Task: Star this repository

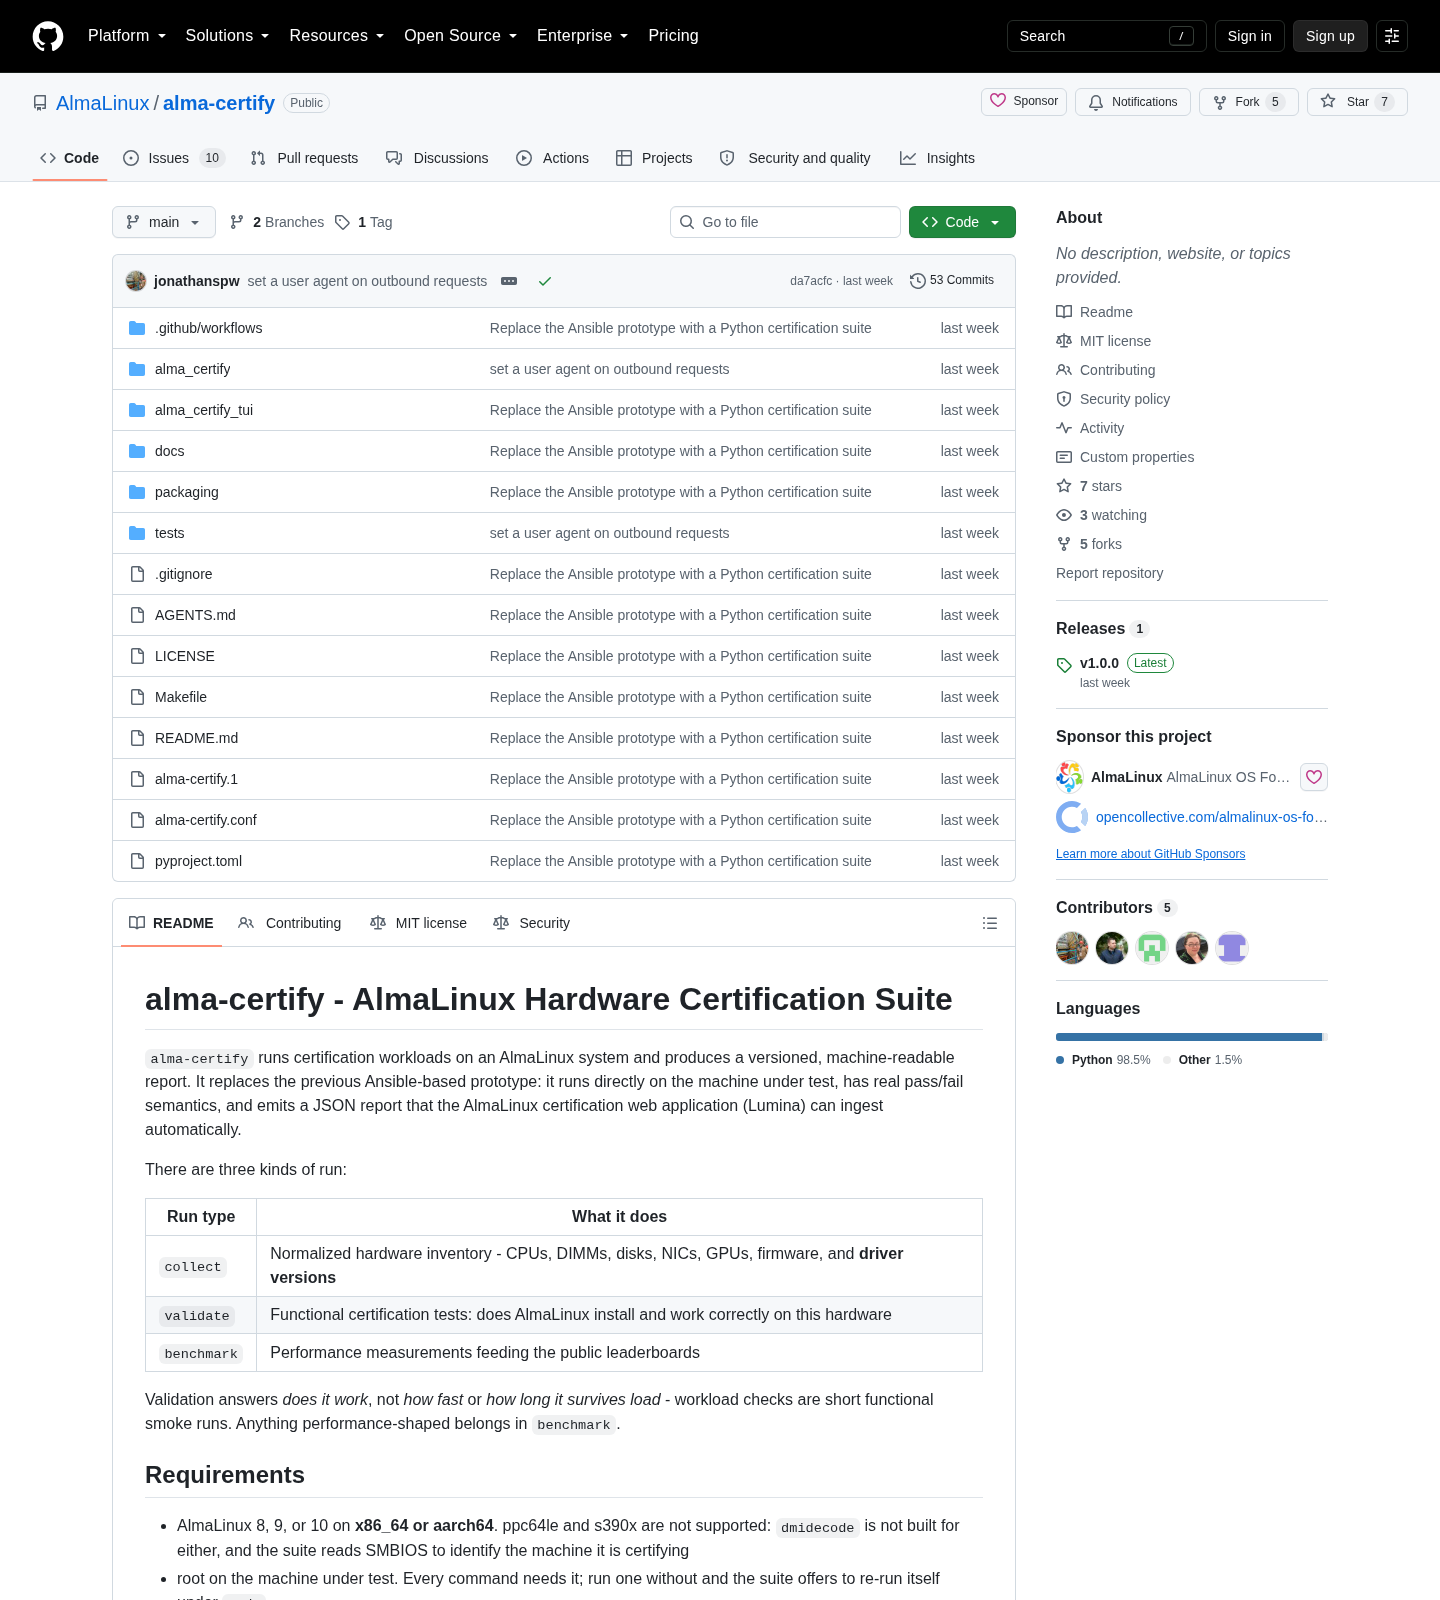Action: click(x=1357, y=102)
